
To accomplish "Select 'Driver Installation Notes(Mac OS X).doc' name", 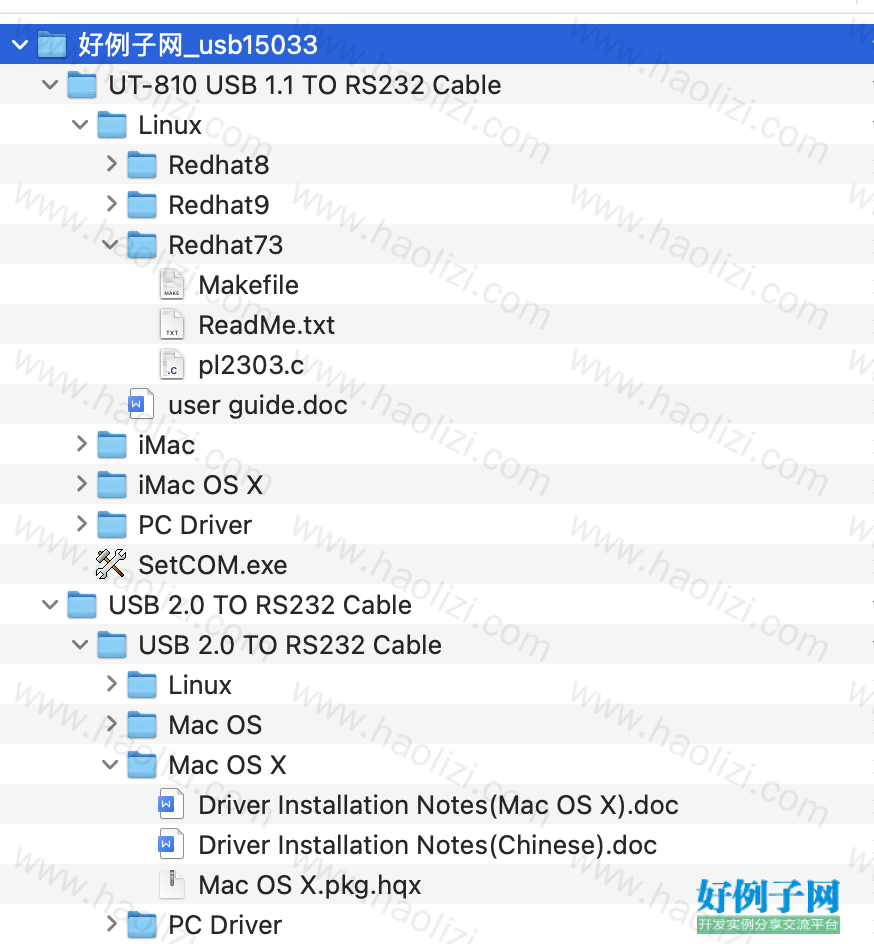I will (x=439, y=805).
